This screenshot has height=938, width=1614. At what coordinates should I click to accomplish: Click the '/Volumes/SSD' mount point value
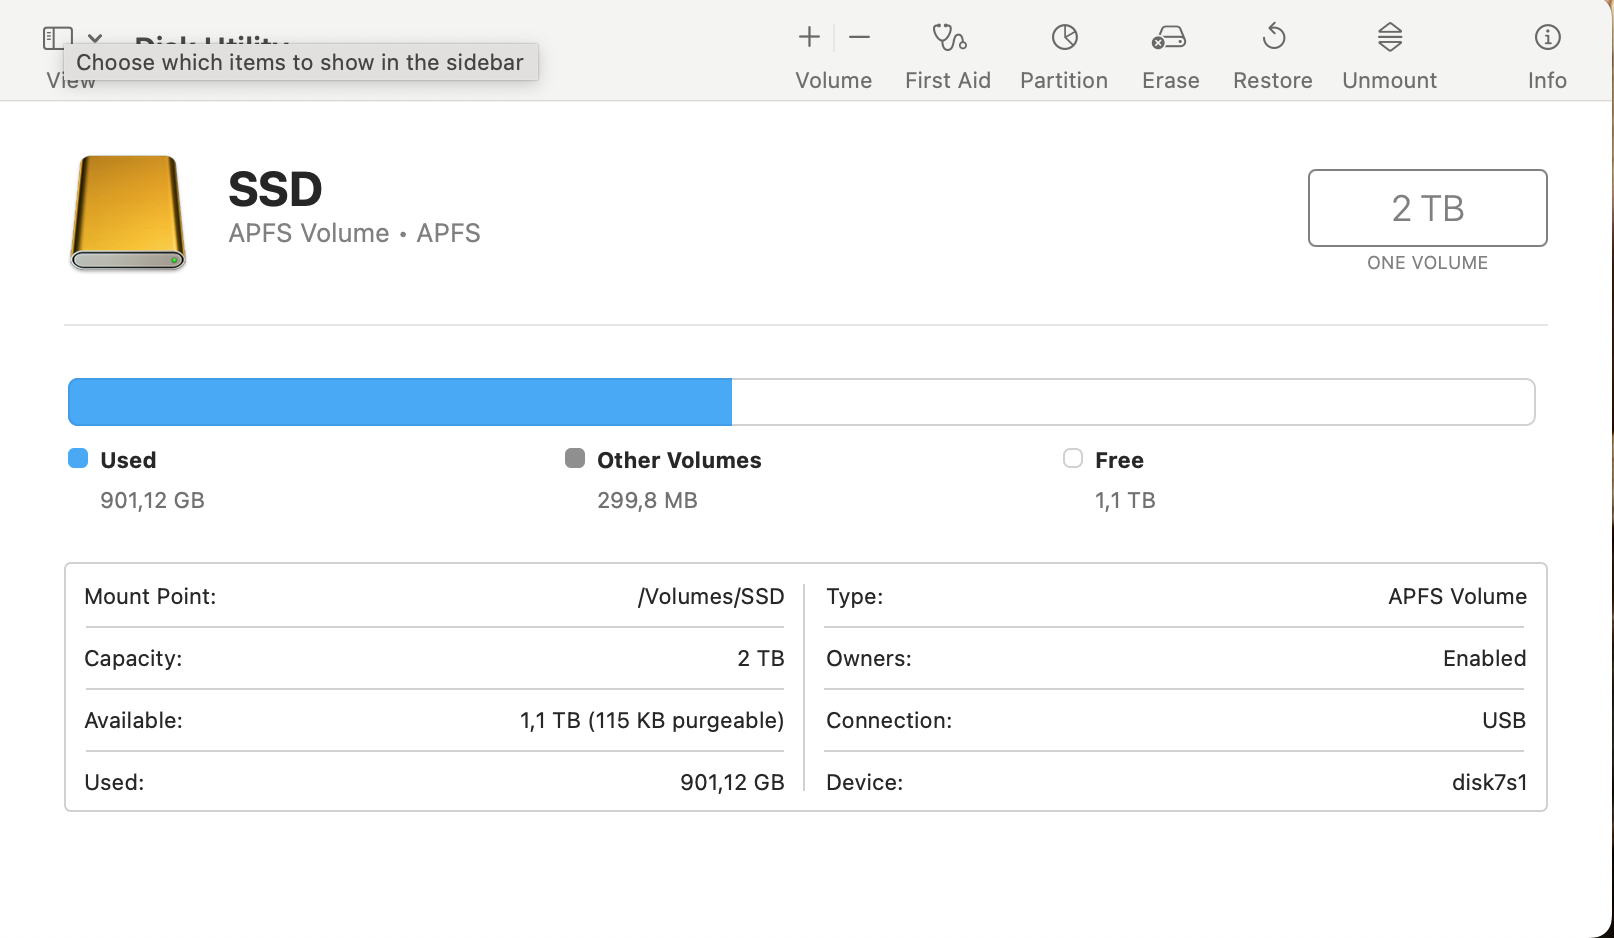pos(711,597)
